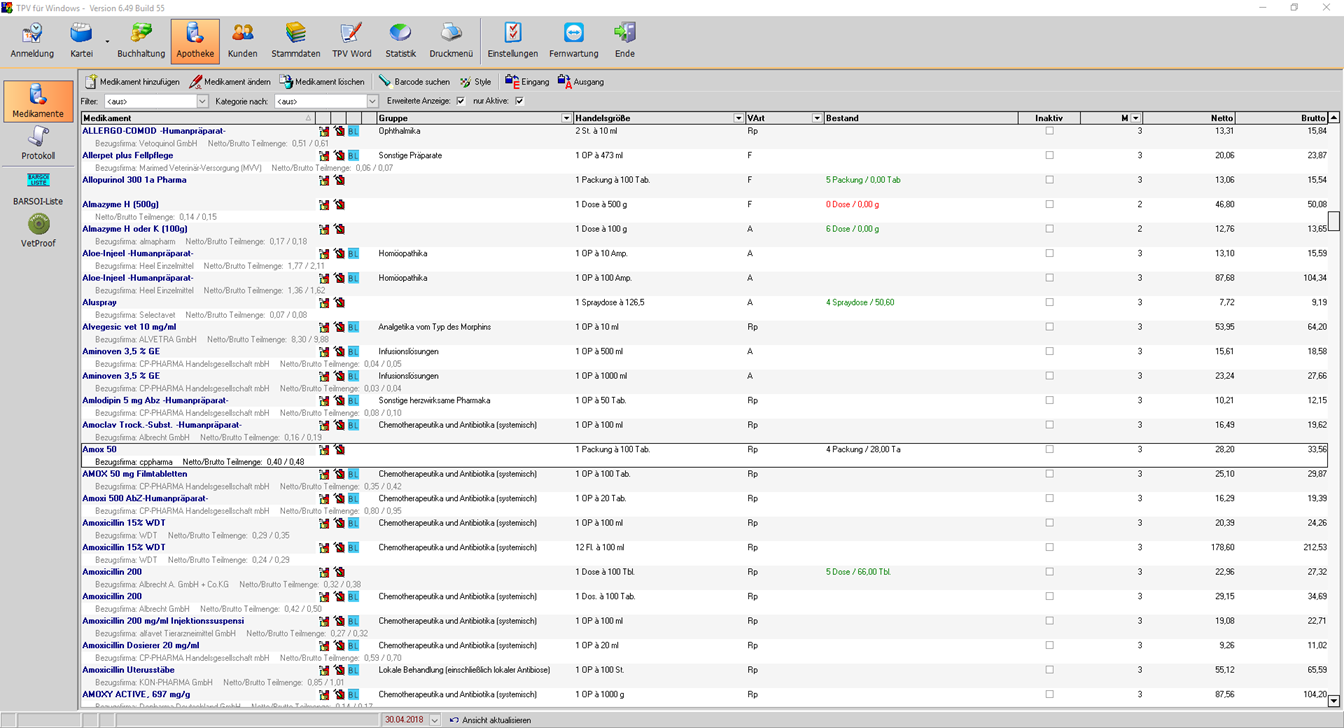This screenshot has width=1344, height=728.
Task: Expand the Filter dropdown
Action: (202, 102)
